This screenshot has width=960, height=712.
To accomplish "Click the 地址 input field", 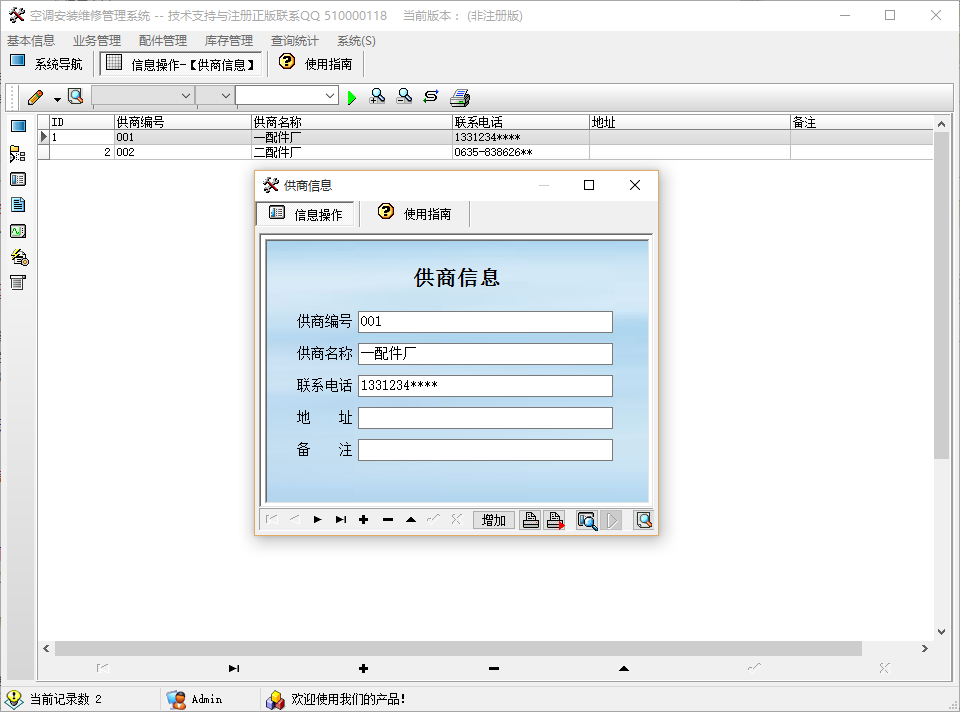I will point(485,418).
